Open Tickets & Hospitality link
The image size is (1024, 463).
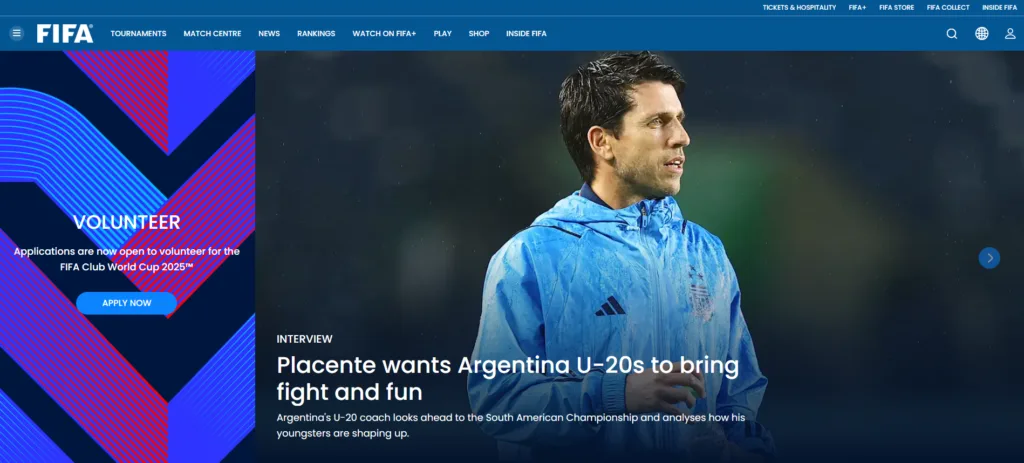click(799, 8)
